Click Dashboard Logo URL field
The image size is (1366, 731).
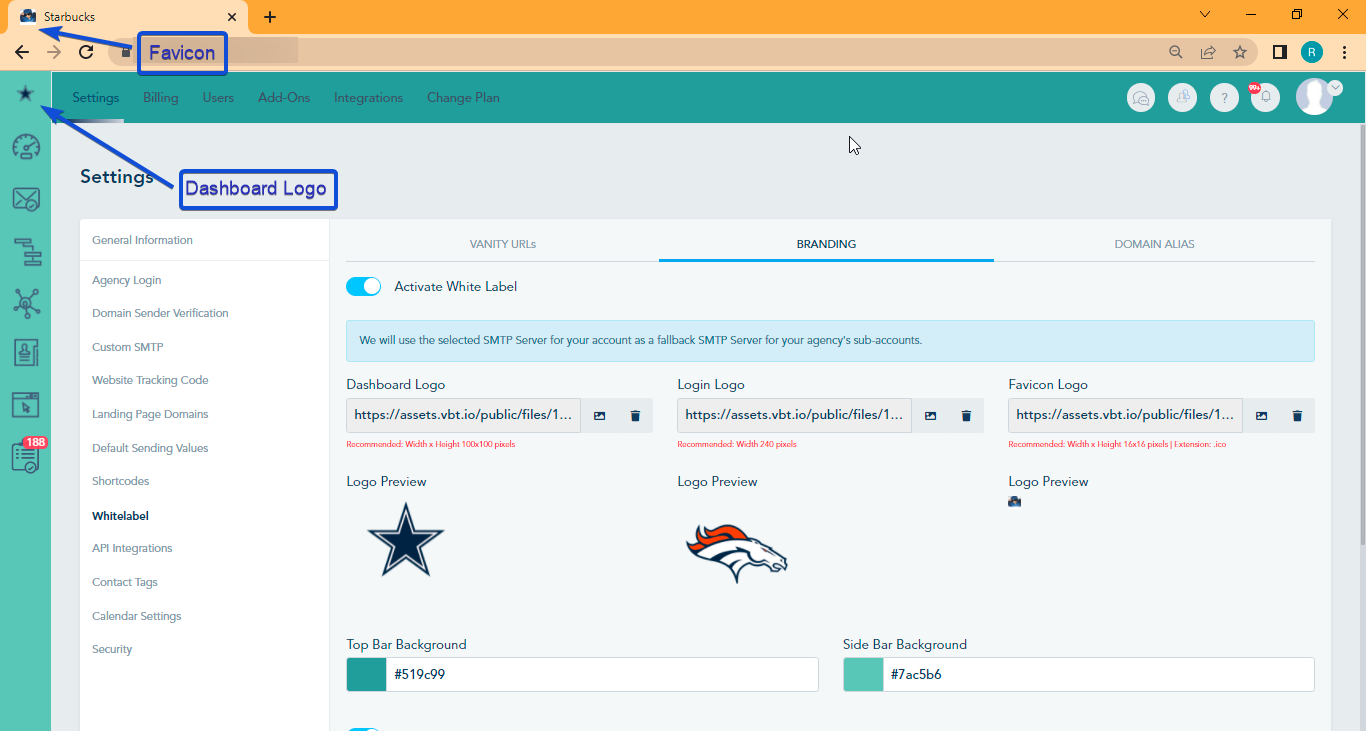[463, 415]
